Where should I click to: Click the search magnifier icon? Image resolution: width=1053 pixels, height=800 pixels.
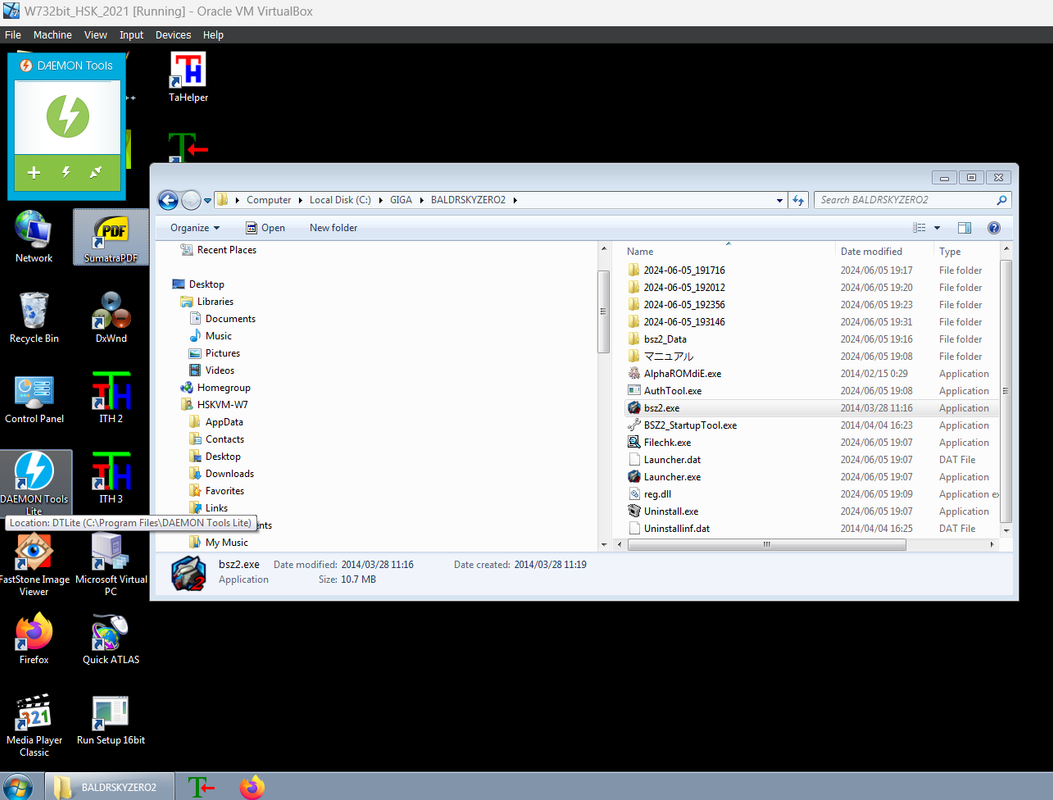pos(1001,200)
